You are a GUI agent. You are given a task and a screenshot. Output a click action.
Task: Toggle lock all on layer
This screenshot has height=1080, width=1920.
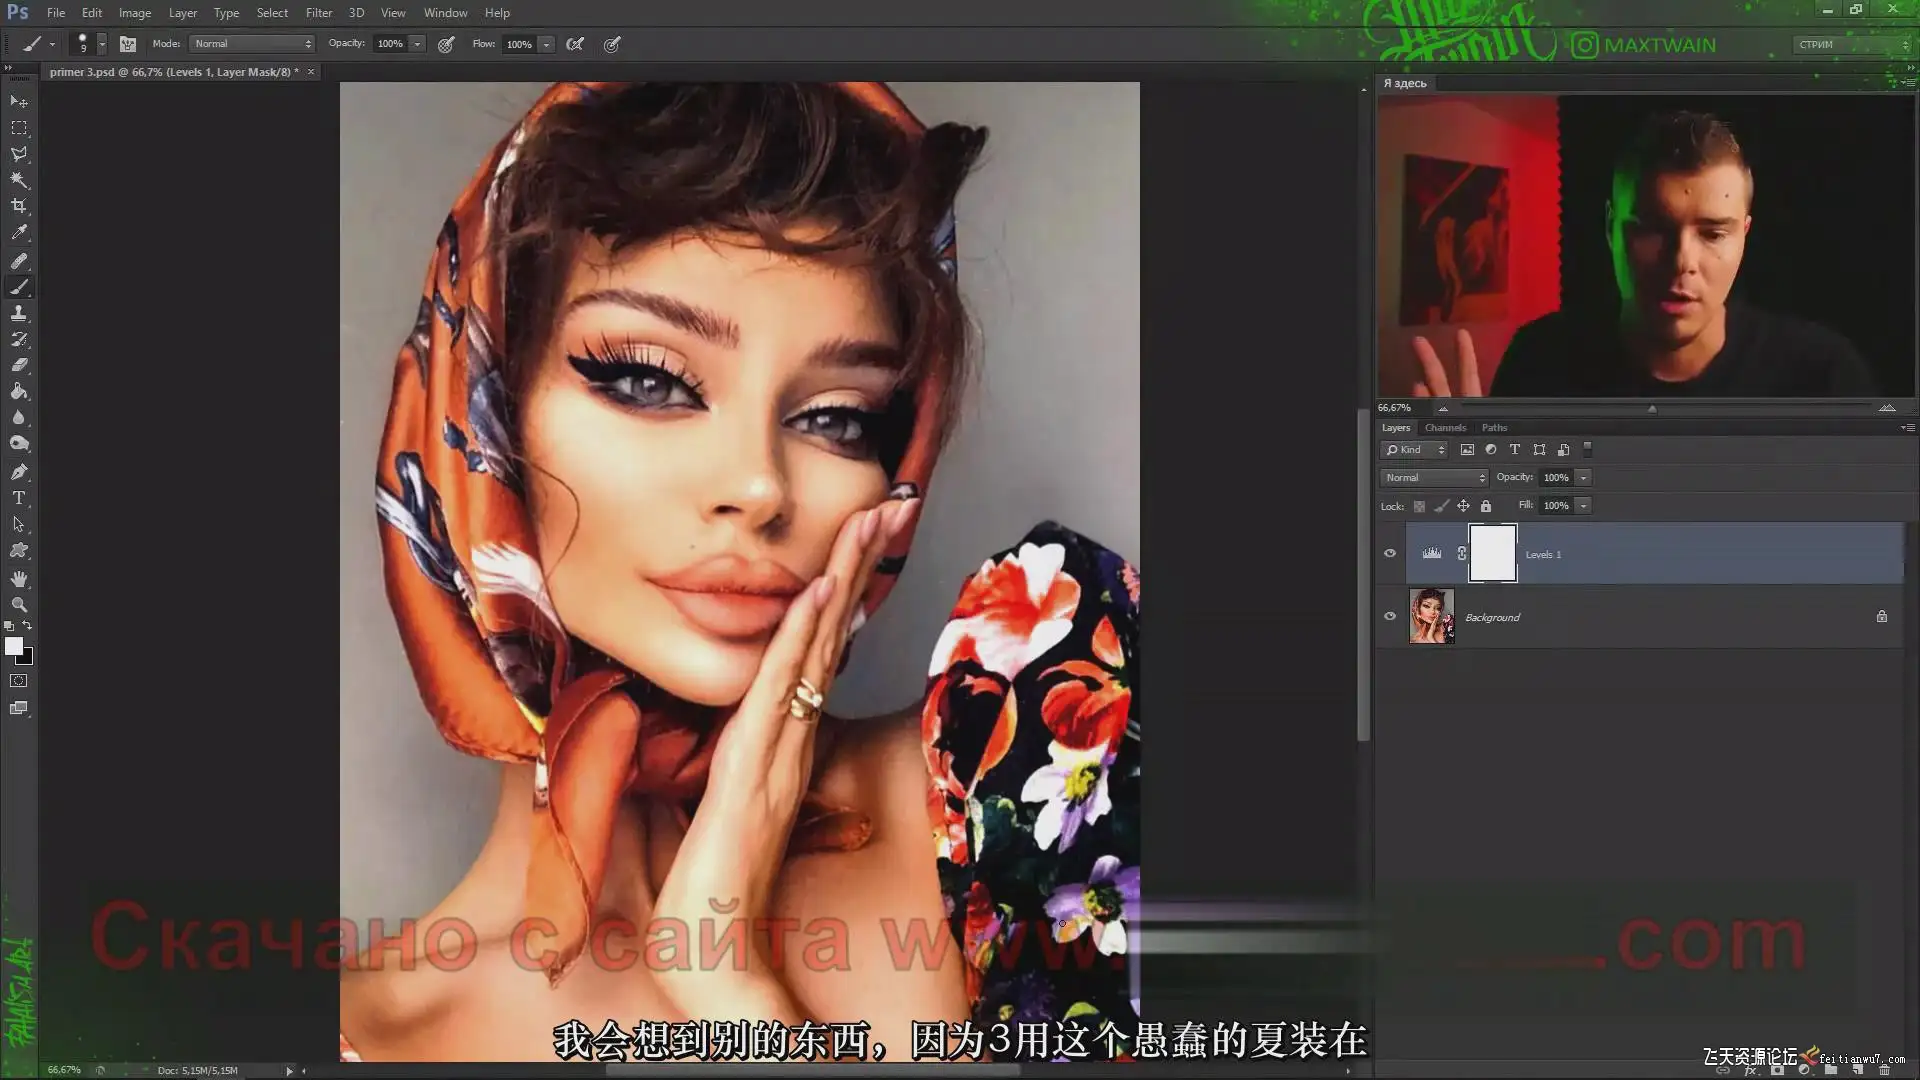coord(1485,506)
